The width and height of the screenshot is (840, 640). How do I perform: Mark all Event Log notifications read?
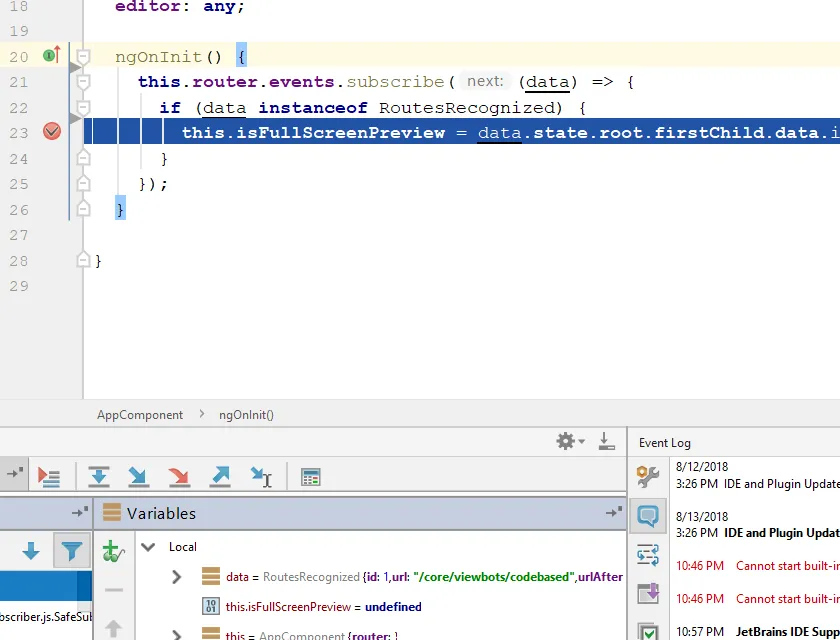(x=649, y=632)
